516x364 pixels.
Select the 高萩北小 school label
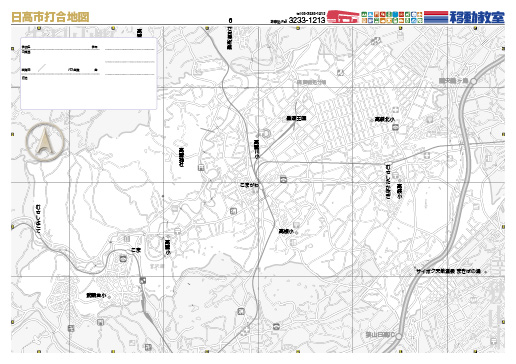tap(384, 119)
